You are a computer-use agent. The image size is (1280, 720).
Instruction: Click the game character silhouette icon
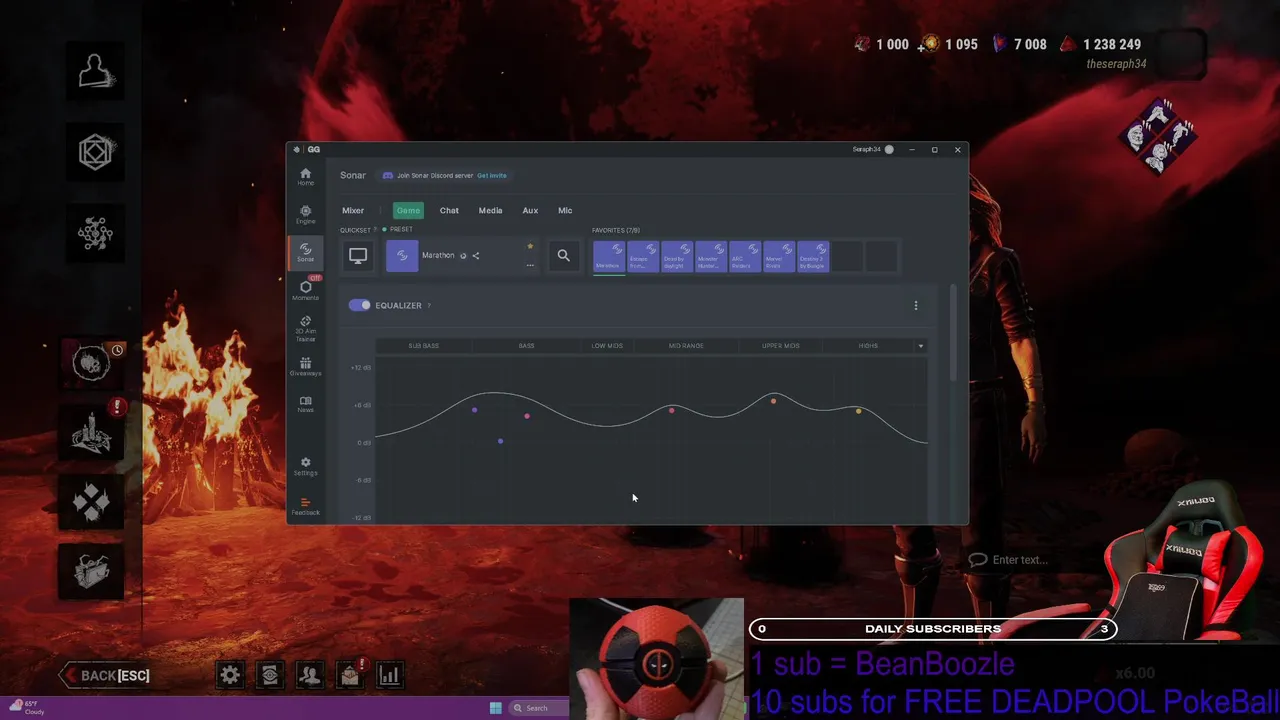pyautogui.click(x=96, y=72)
